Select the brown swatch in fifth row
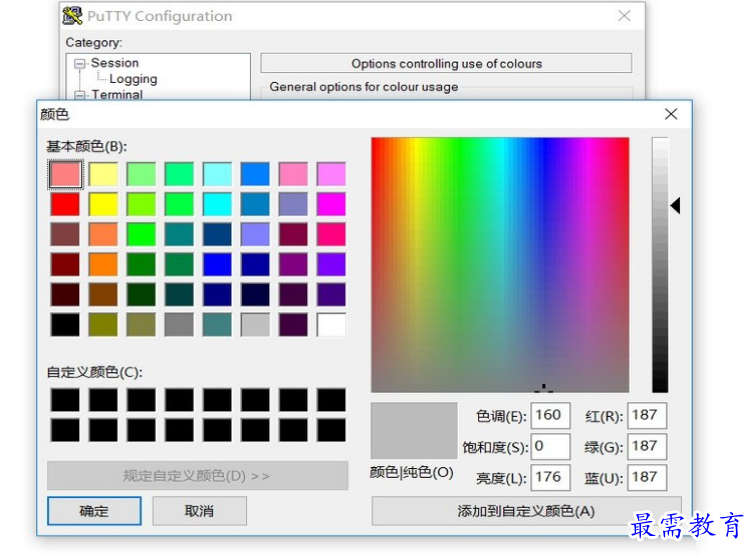The width and height of the screenshot is (752, 557). (x=103, y=295)
